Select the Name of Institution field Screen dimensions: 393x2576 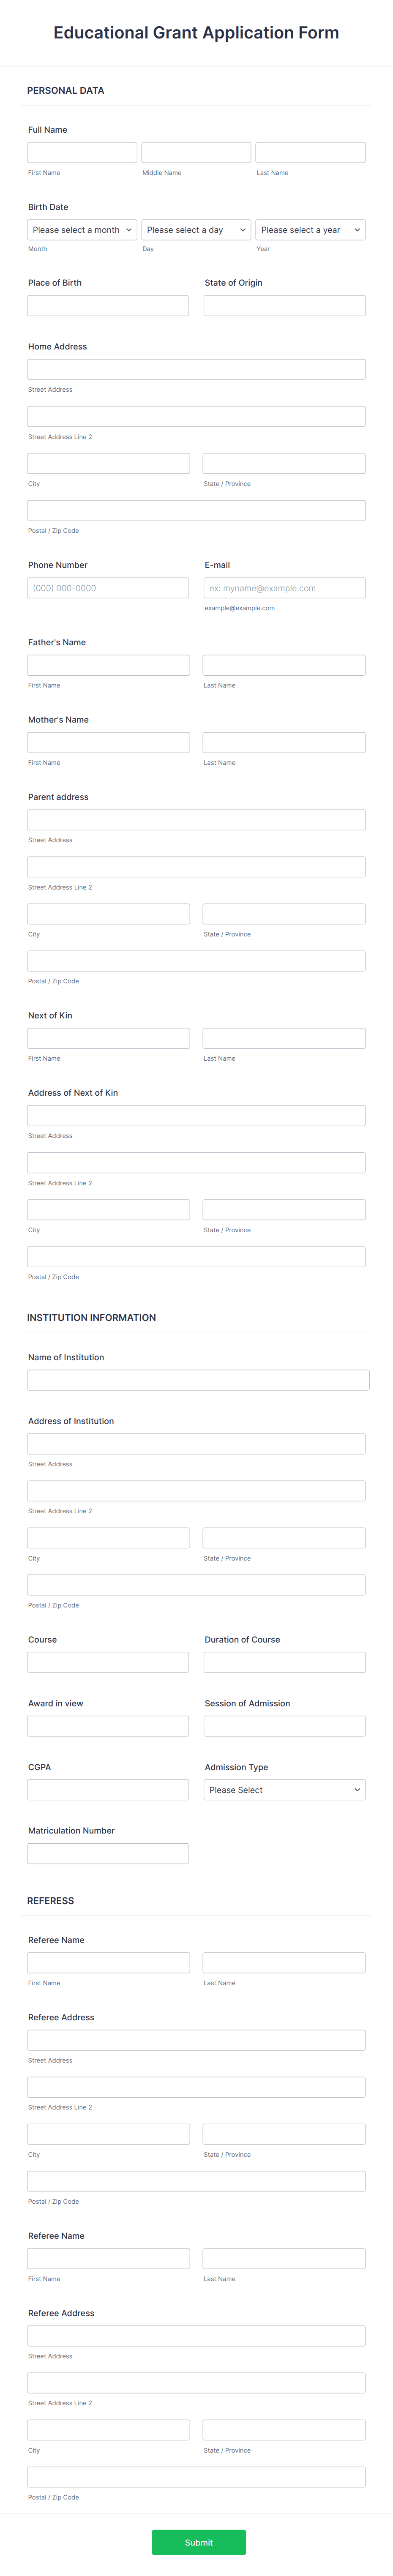(x=196, y=1380)
